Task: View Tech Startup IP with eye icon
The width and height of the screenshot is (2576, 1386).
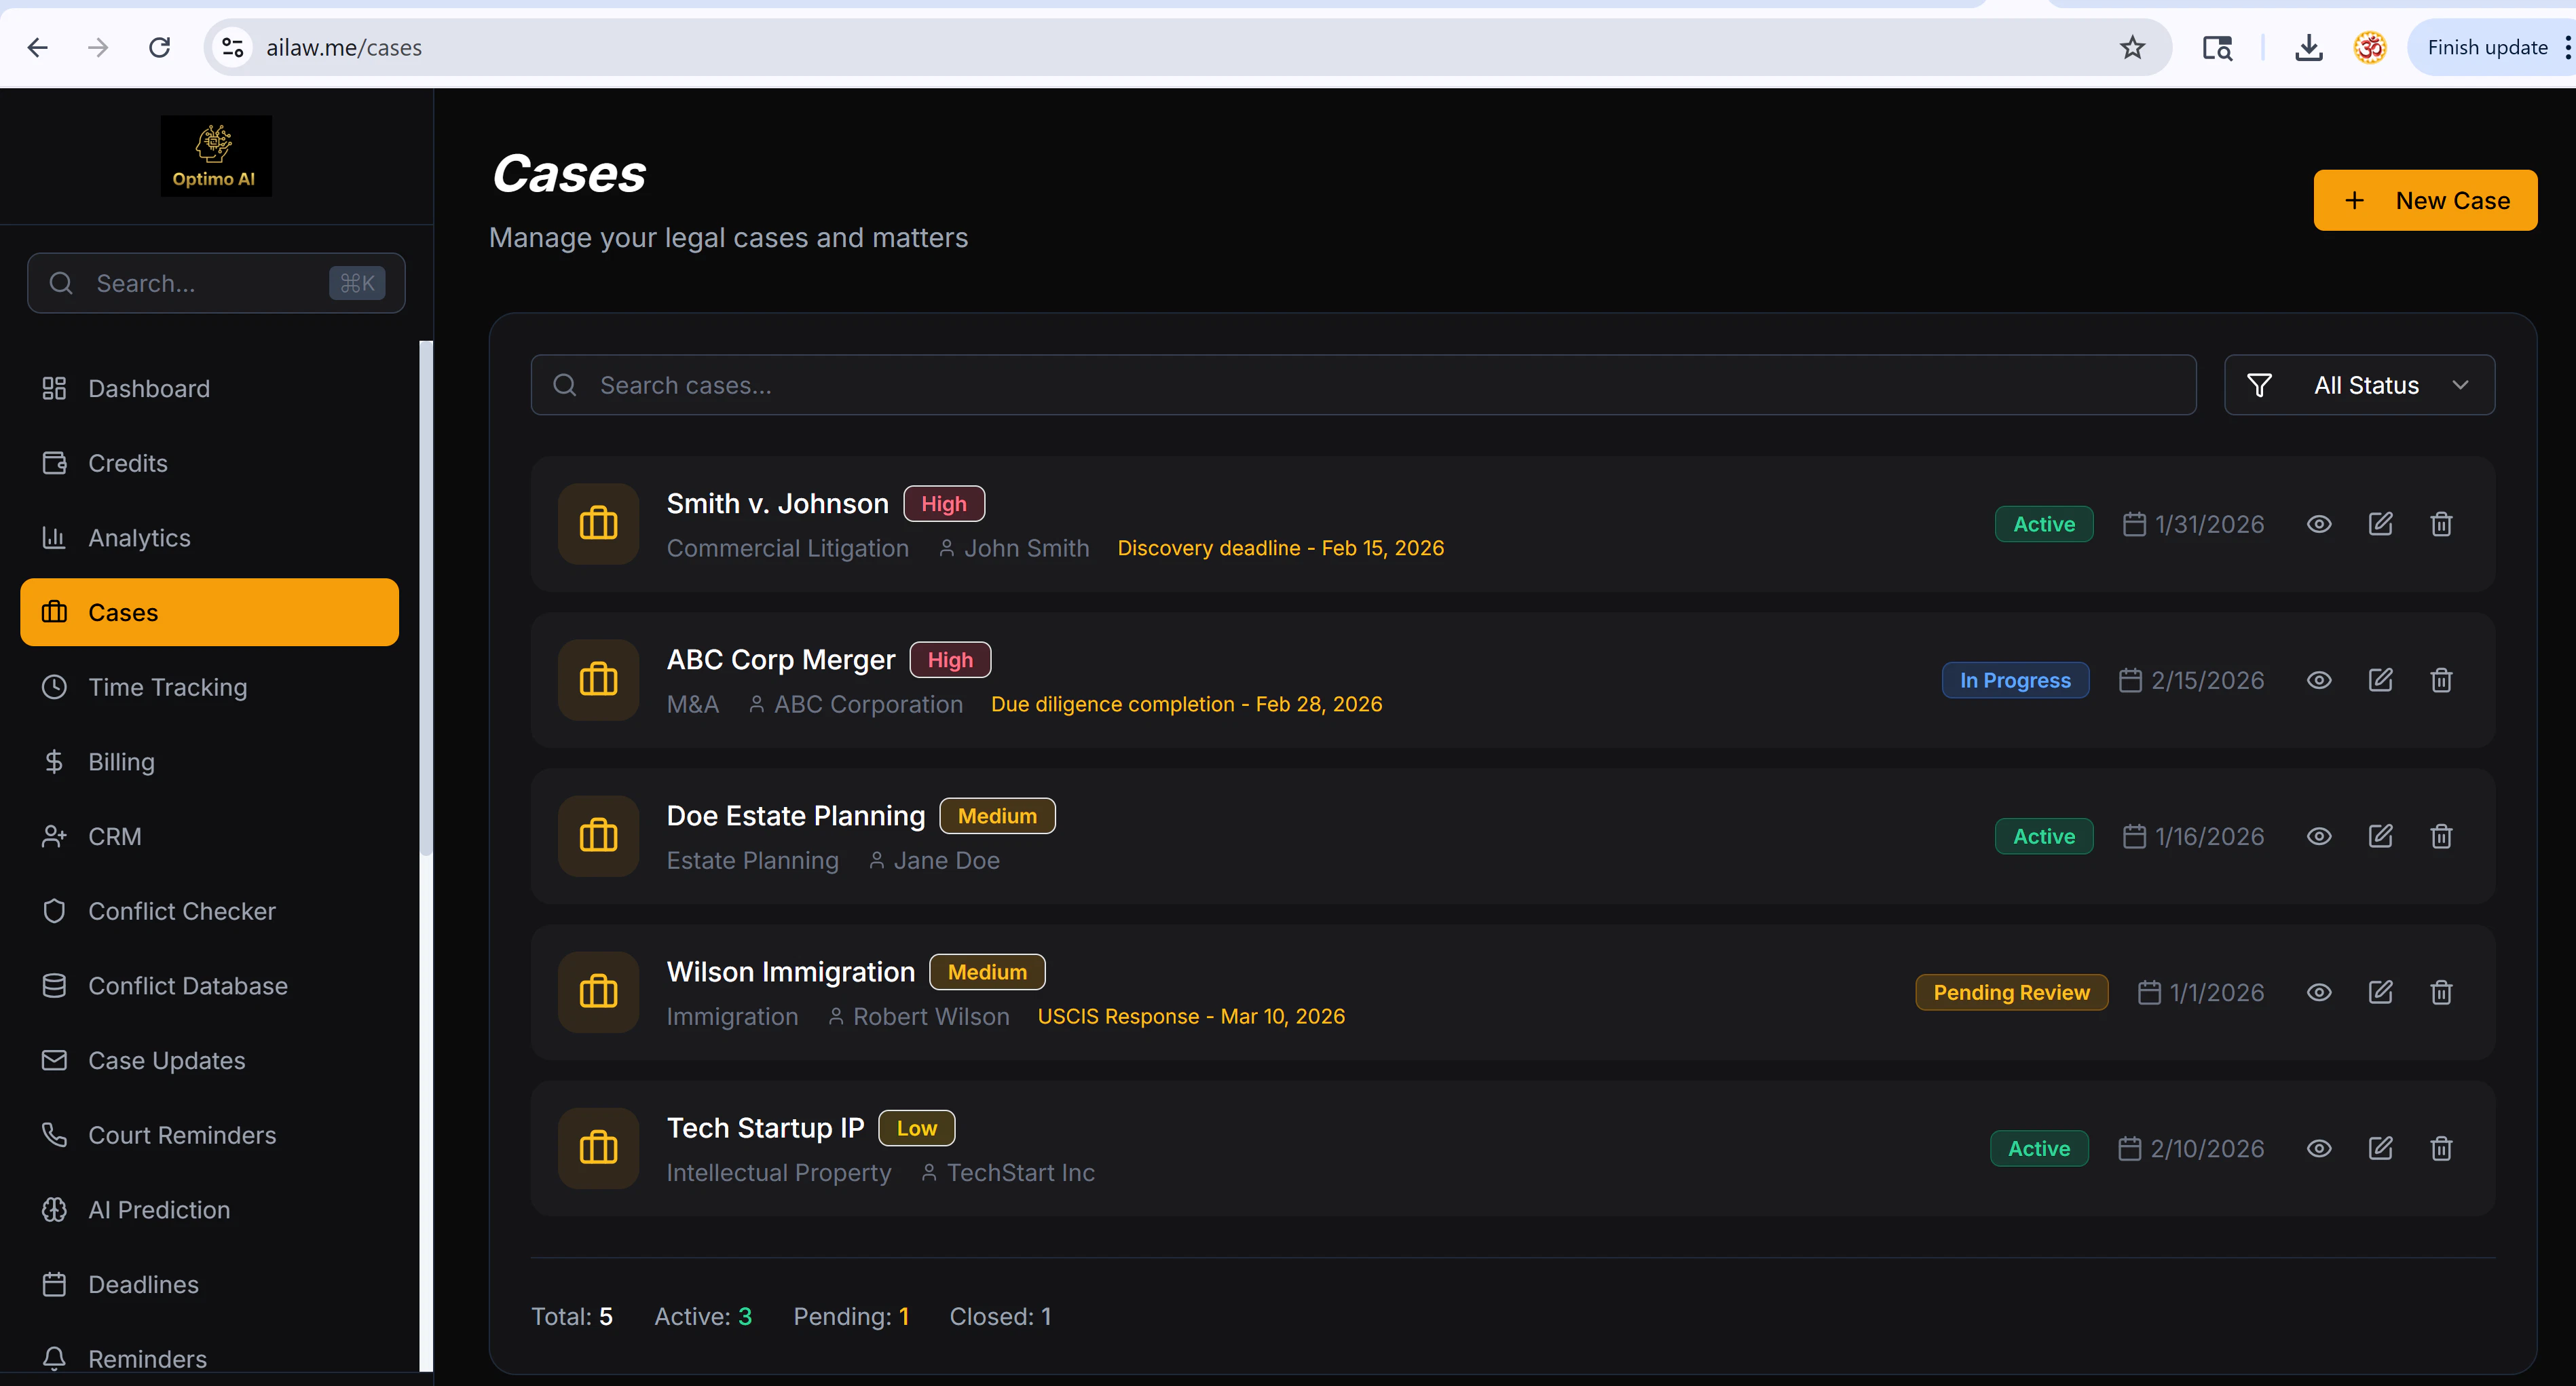Action: [x=2319, y=1148]
